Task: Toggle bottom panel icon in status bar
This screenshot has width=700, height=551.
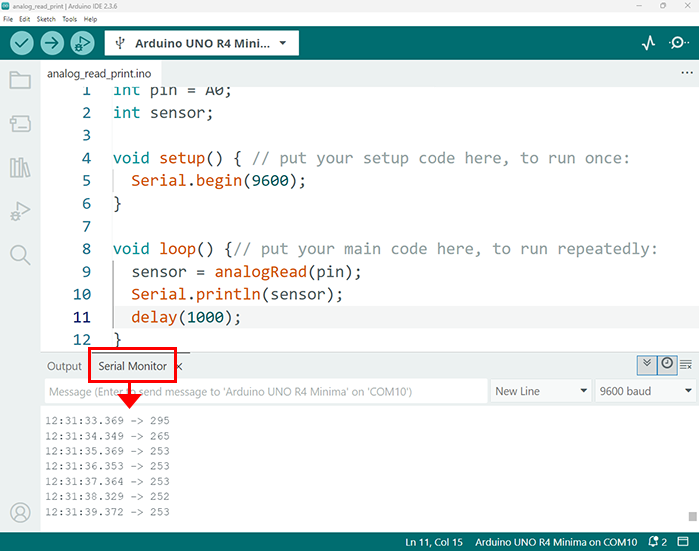Action: (x=683, y=542)
